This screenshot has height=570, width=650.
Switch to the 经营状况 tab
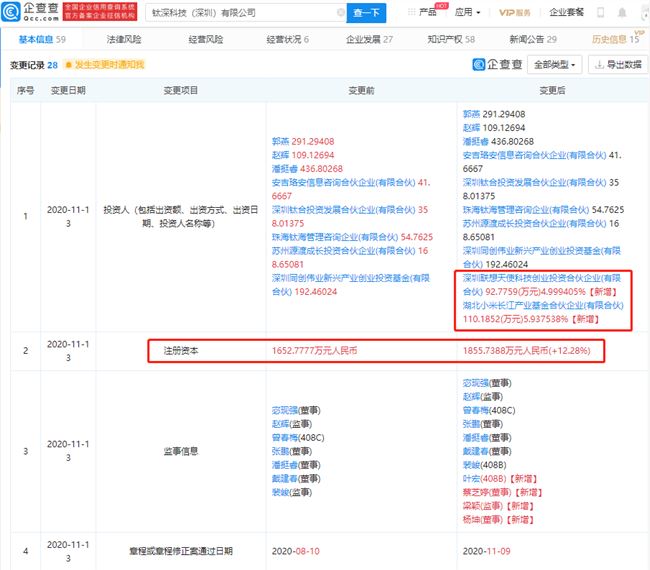click(287, 39)
